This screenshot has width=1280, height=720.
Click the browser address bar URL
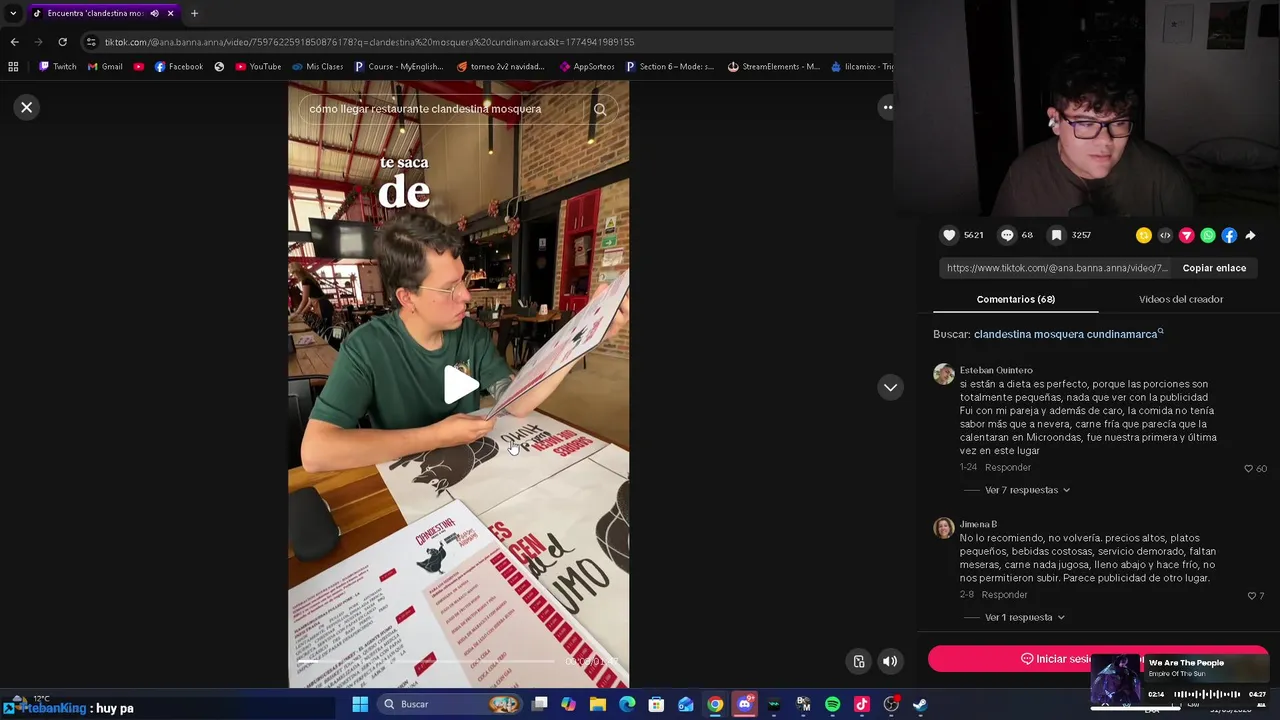tap(369, 42)
